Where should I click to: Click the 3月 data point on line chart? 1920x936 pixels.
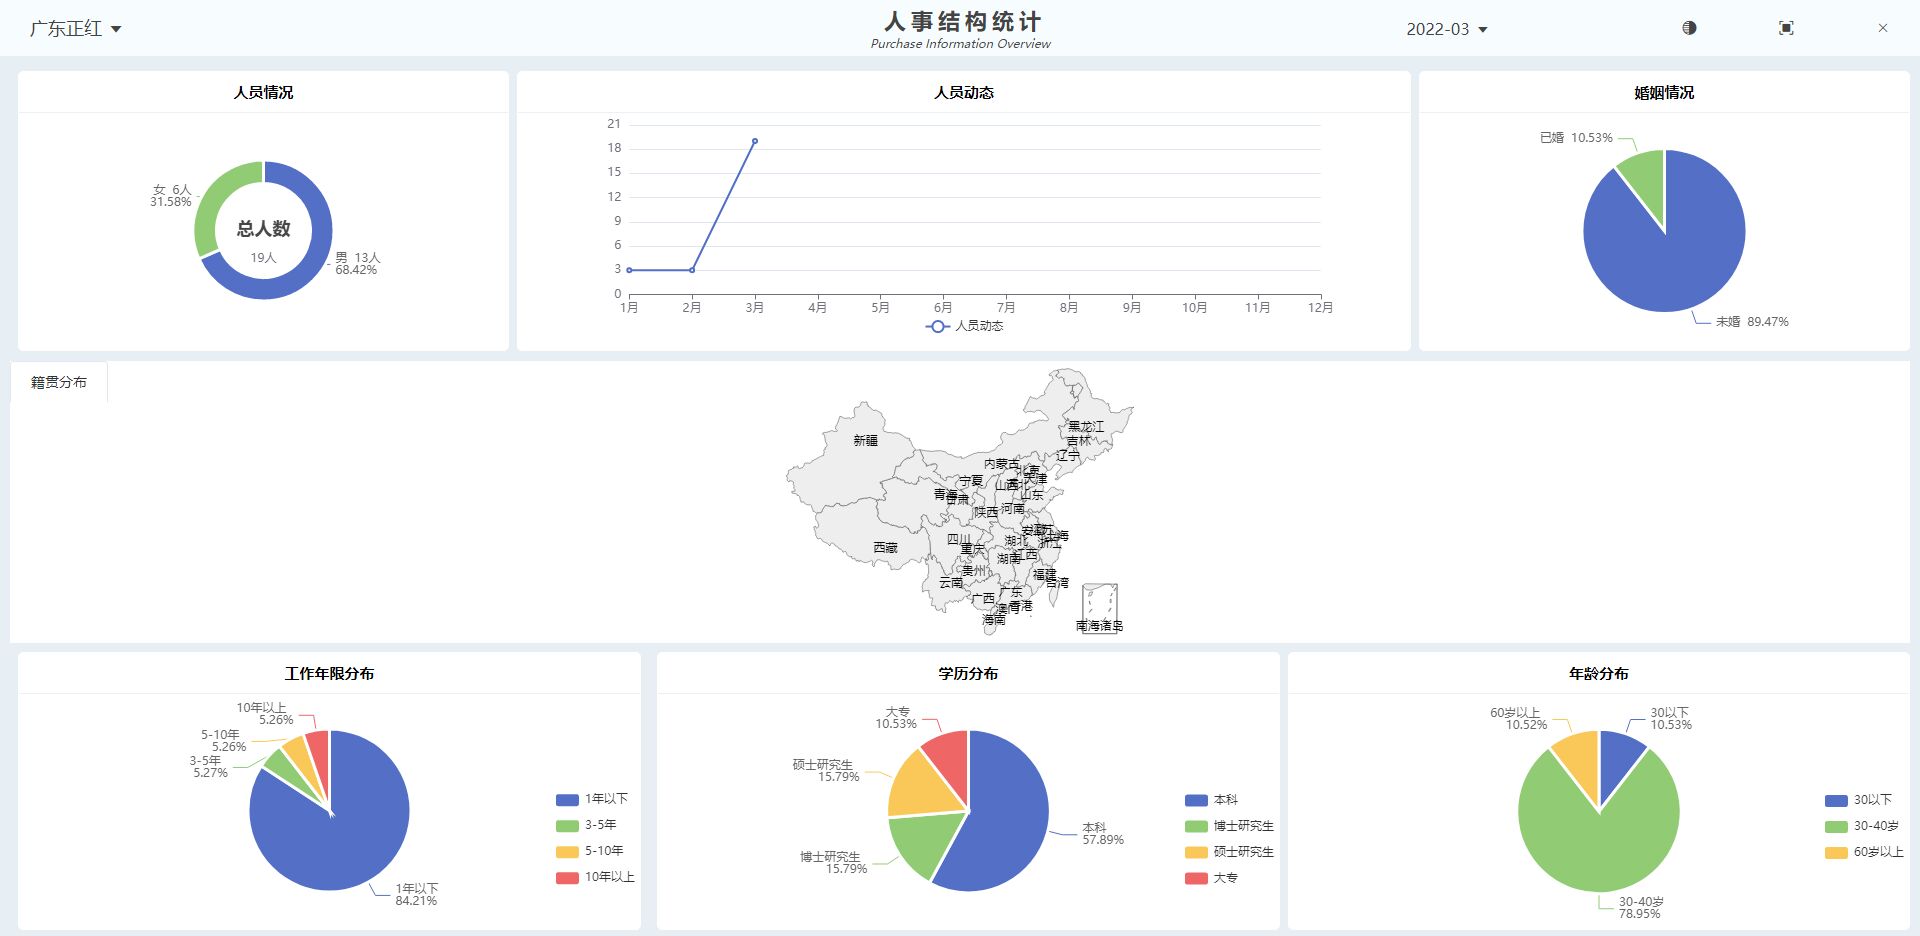[x=755, y=141]
